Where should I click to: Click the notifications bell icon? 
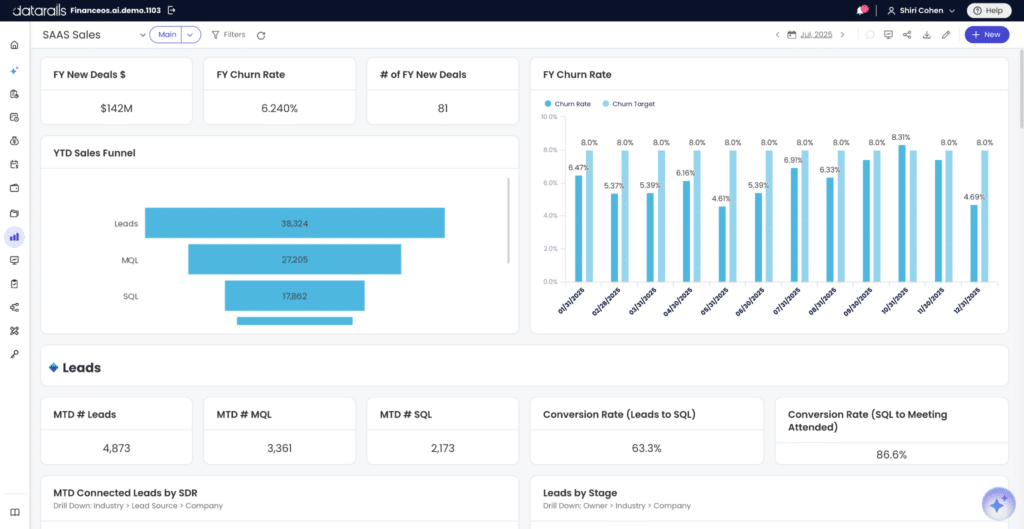862,10
